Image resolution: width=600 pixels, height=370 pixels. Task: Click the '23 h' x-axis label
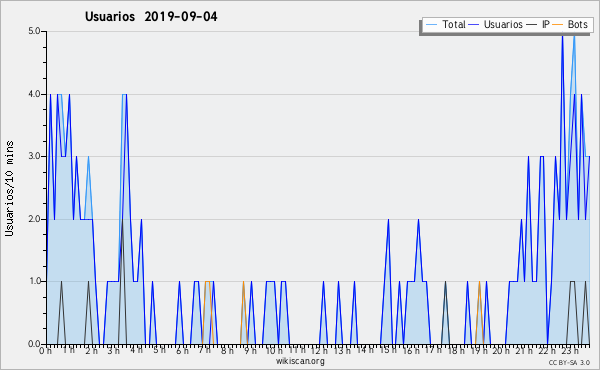point(570,351)
